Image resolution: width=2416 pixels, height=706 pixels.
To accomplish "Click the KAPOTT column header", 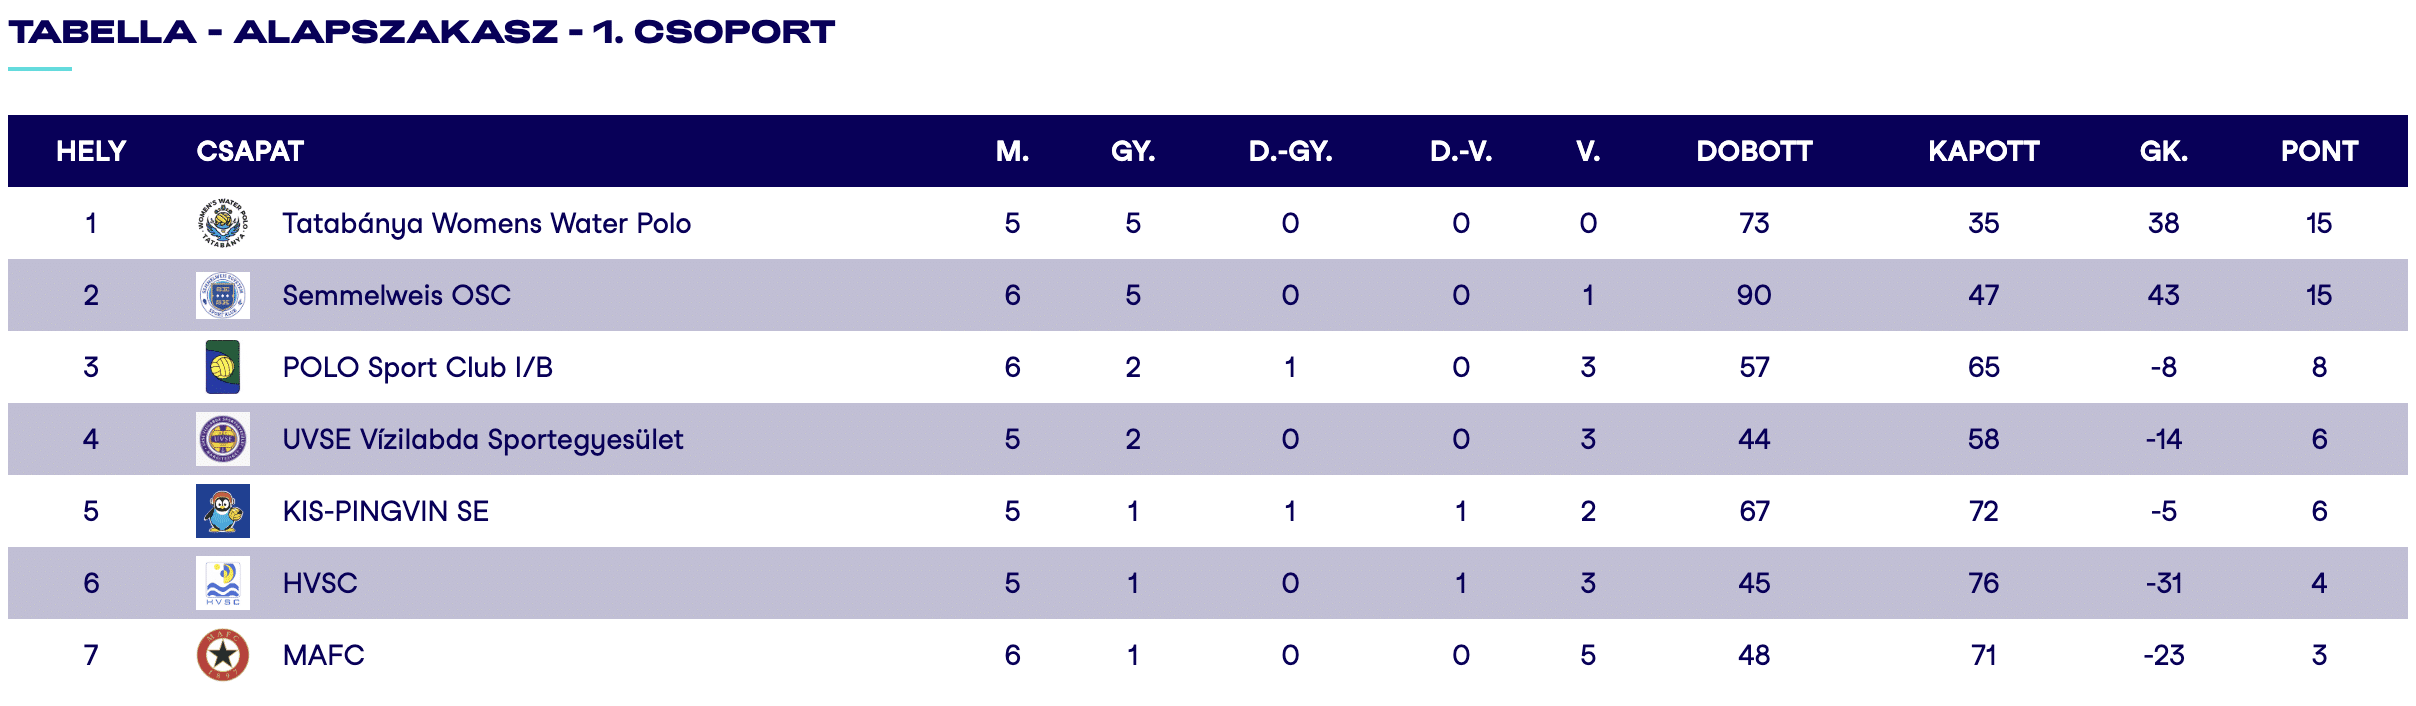I will tap(1983, 151).
